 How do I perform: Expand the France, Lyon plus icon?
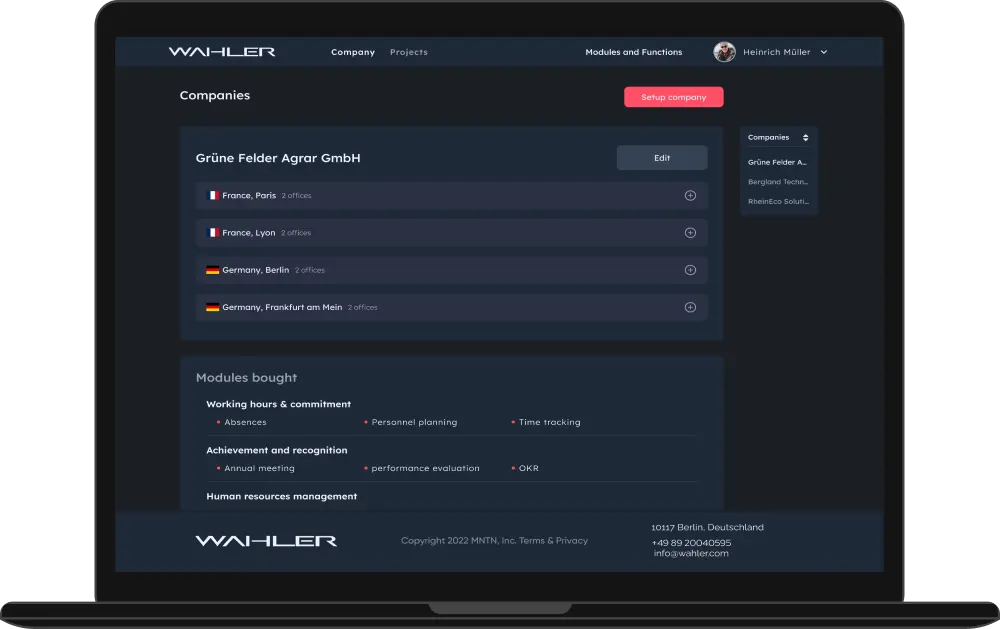pos(690,233)
